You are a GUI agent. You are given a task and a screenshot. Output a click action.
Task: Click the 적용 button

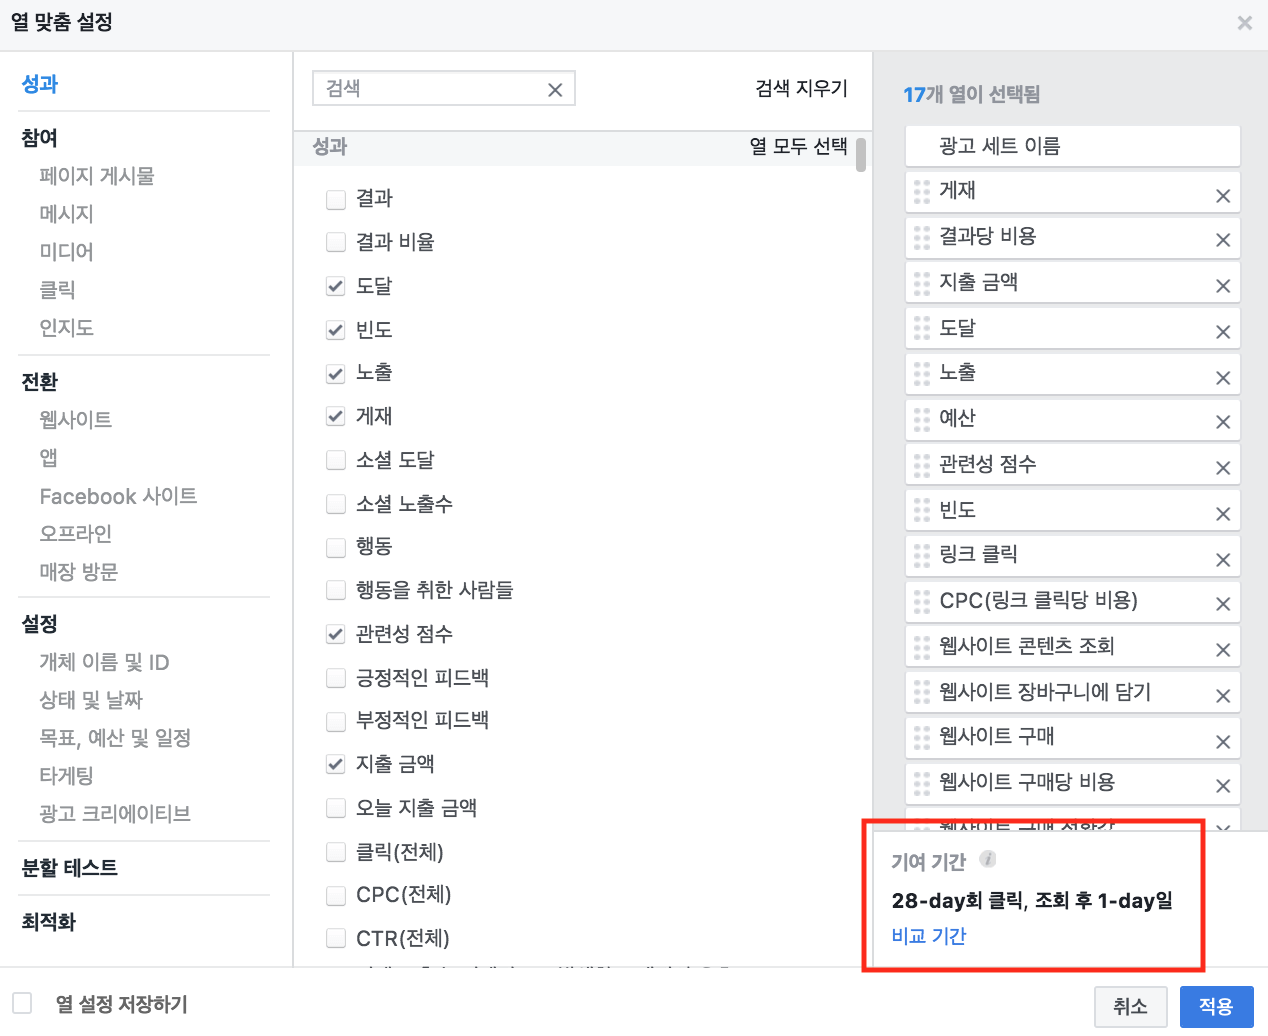[1216, 1006]
